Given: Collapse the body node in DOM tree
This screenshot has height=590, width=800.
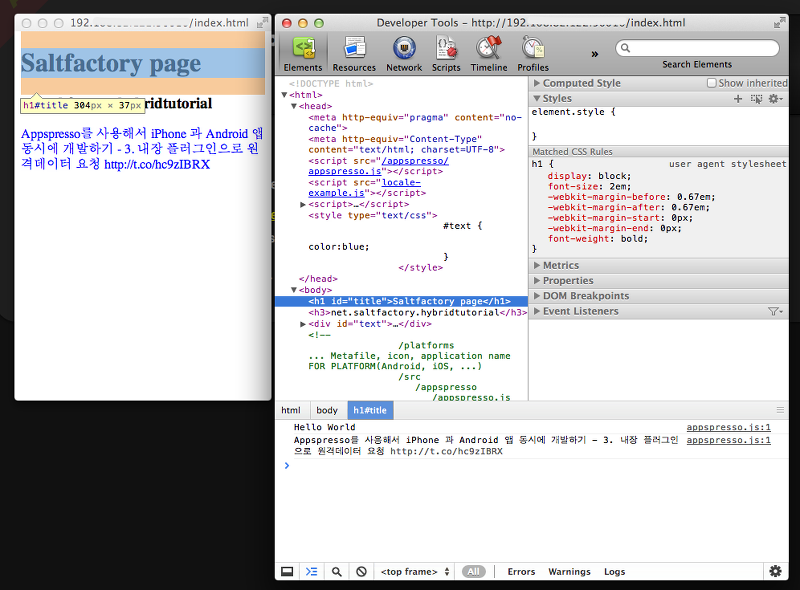Looking at the screenshot, I should [294, 290].
